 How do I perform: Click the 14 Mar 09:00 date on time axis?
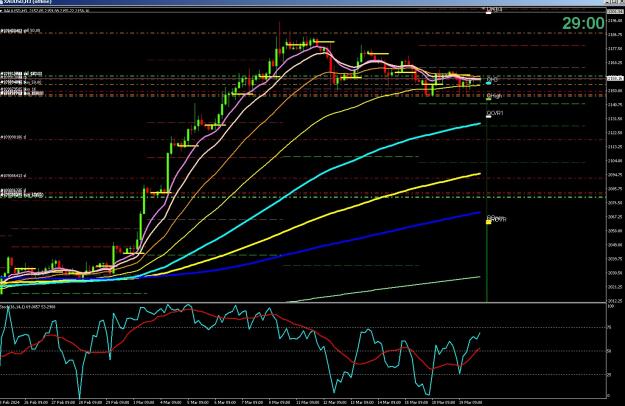[x=388, y=402]
